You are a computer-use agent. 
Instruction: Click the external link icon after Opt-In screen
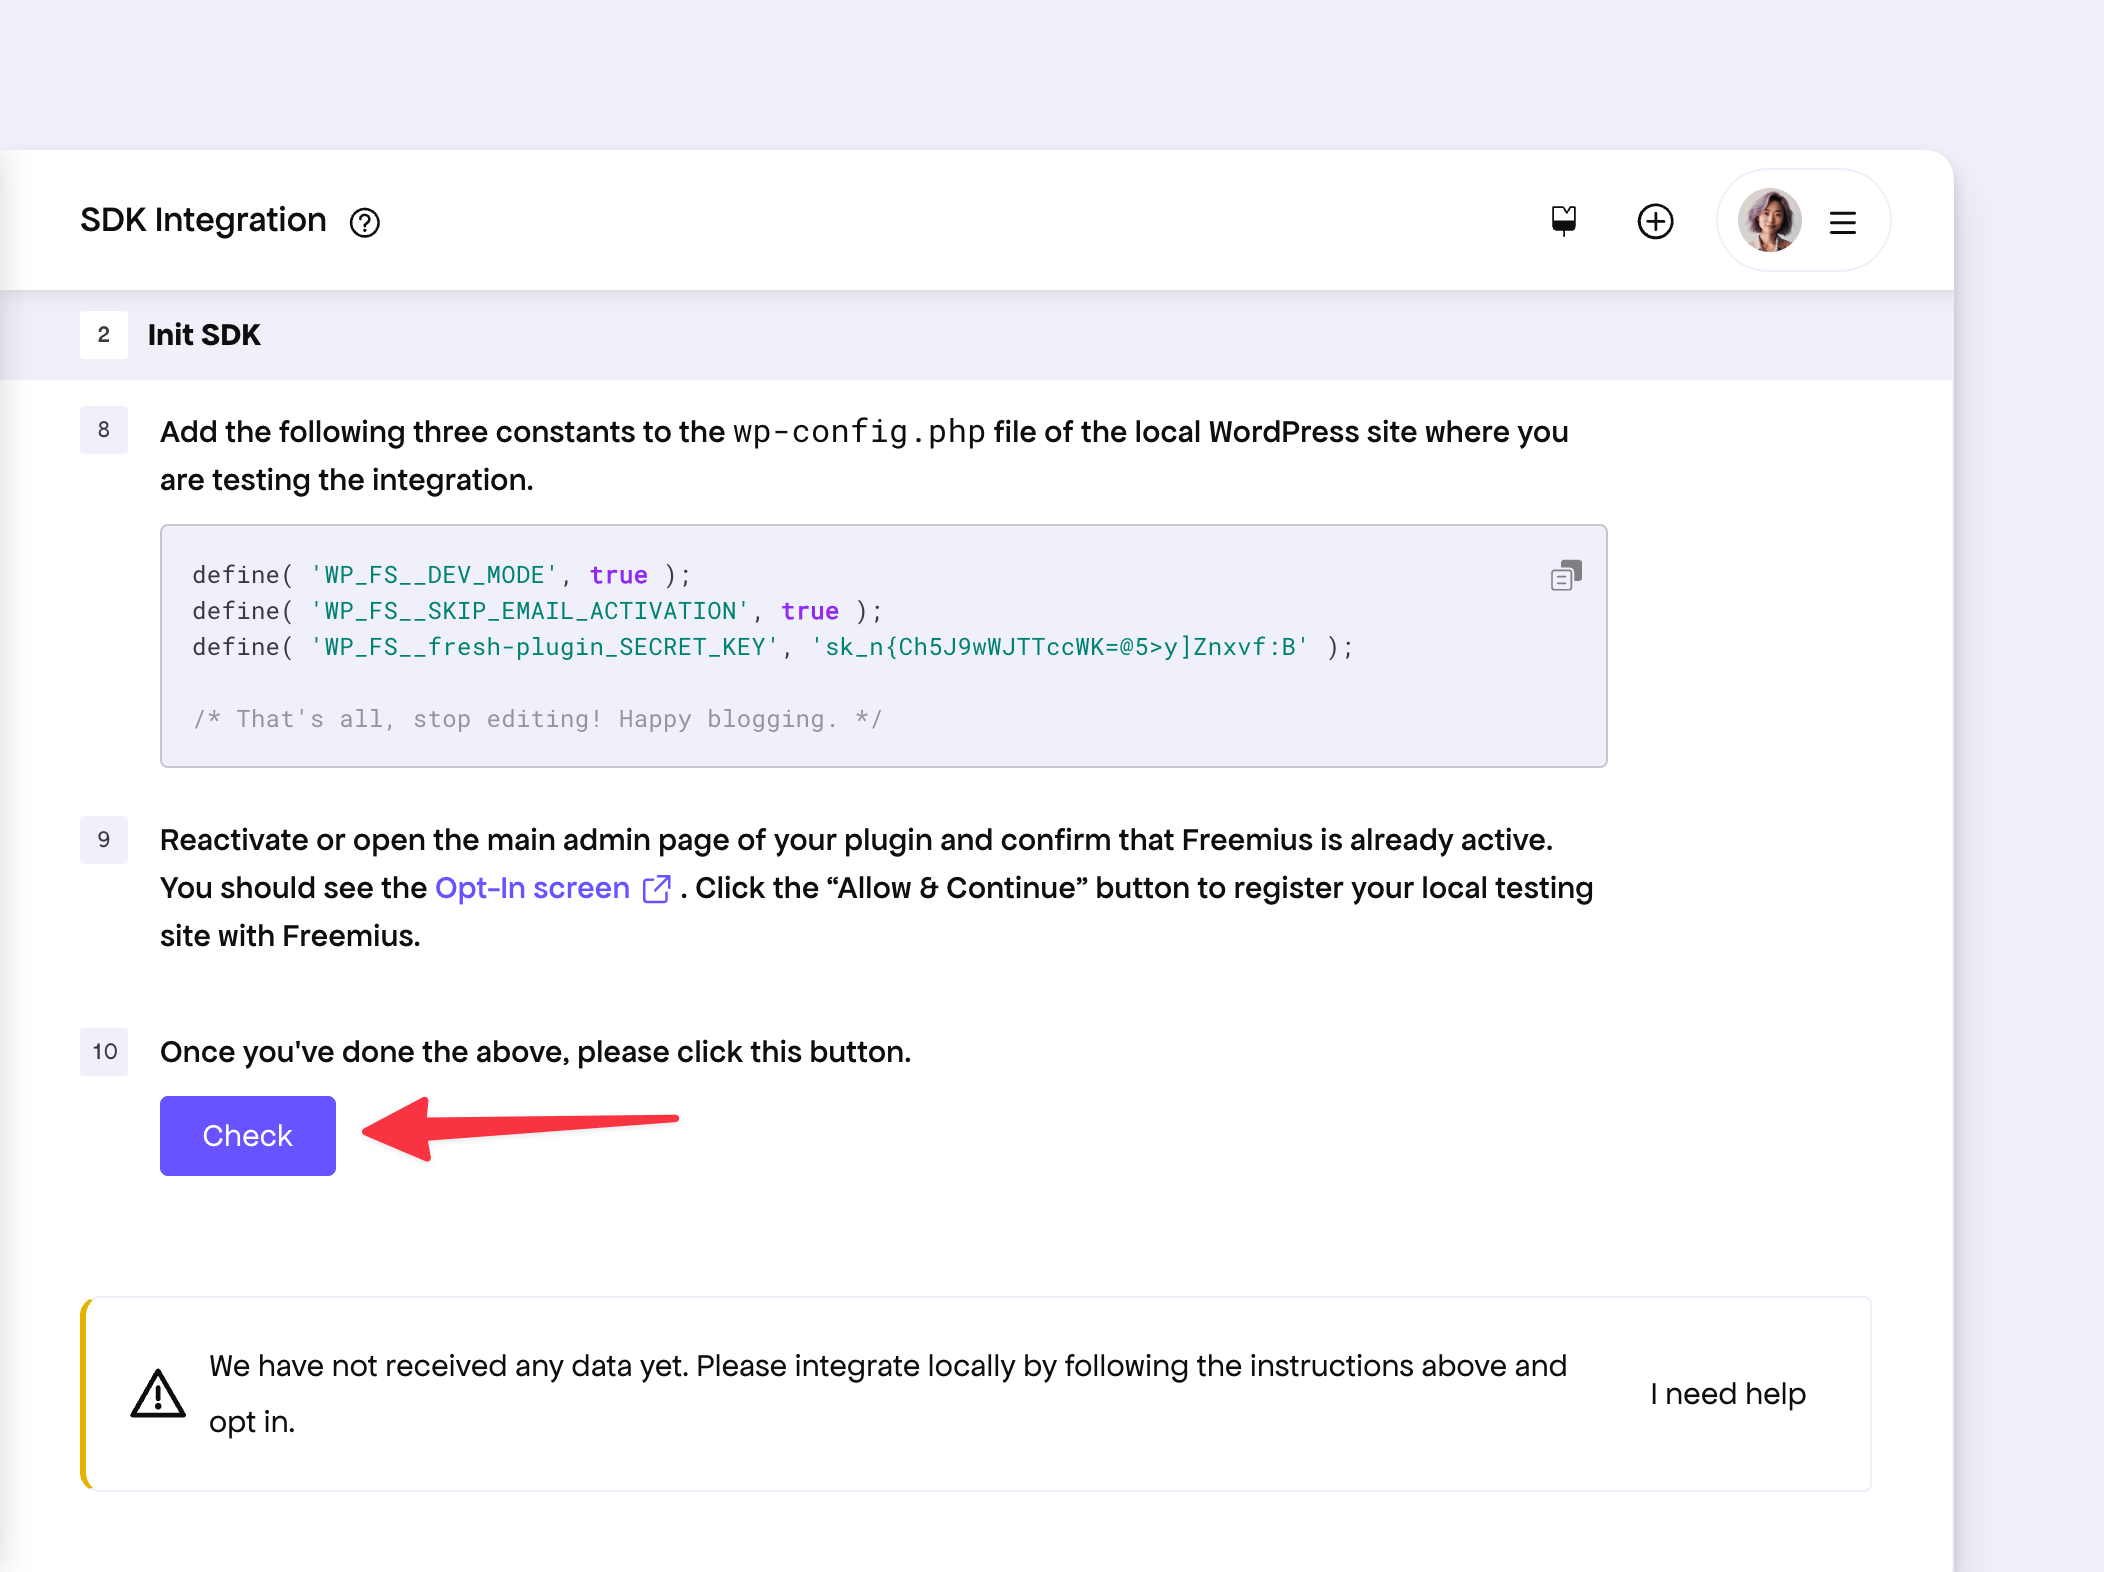[656, 888]
